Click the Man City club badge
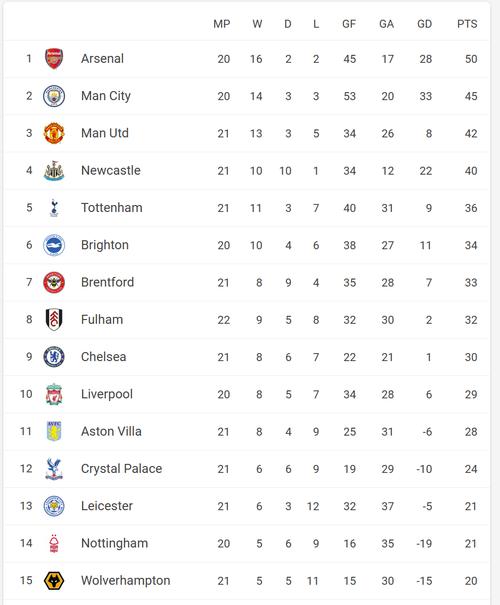The image size is (500, 605). point(54,96)
